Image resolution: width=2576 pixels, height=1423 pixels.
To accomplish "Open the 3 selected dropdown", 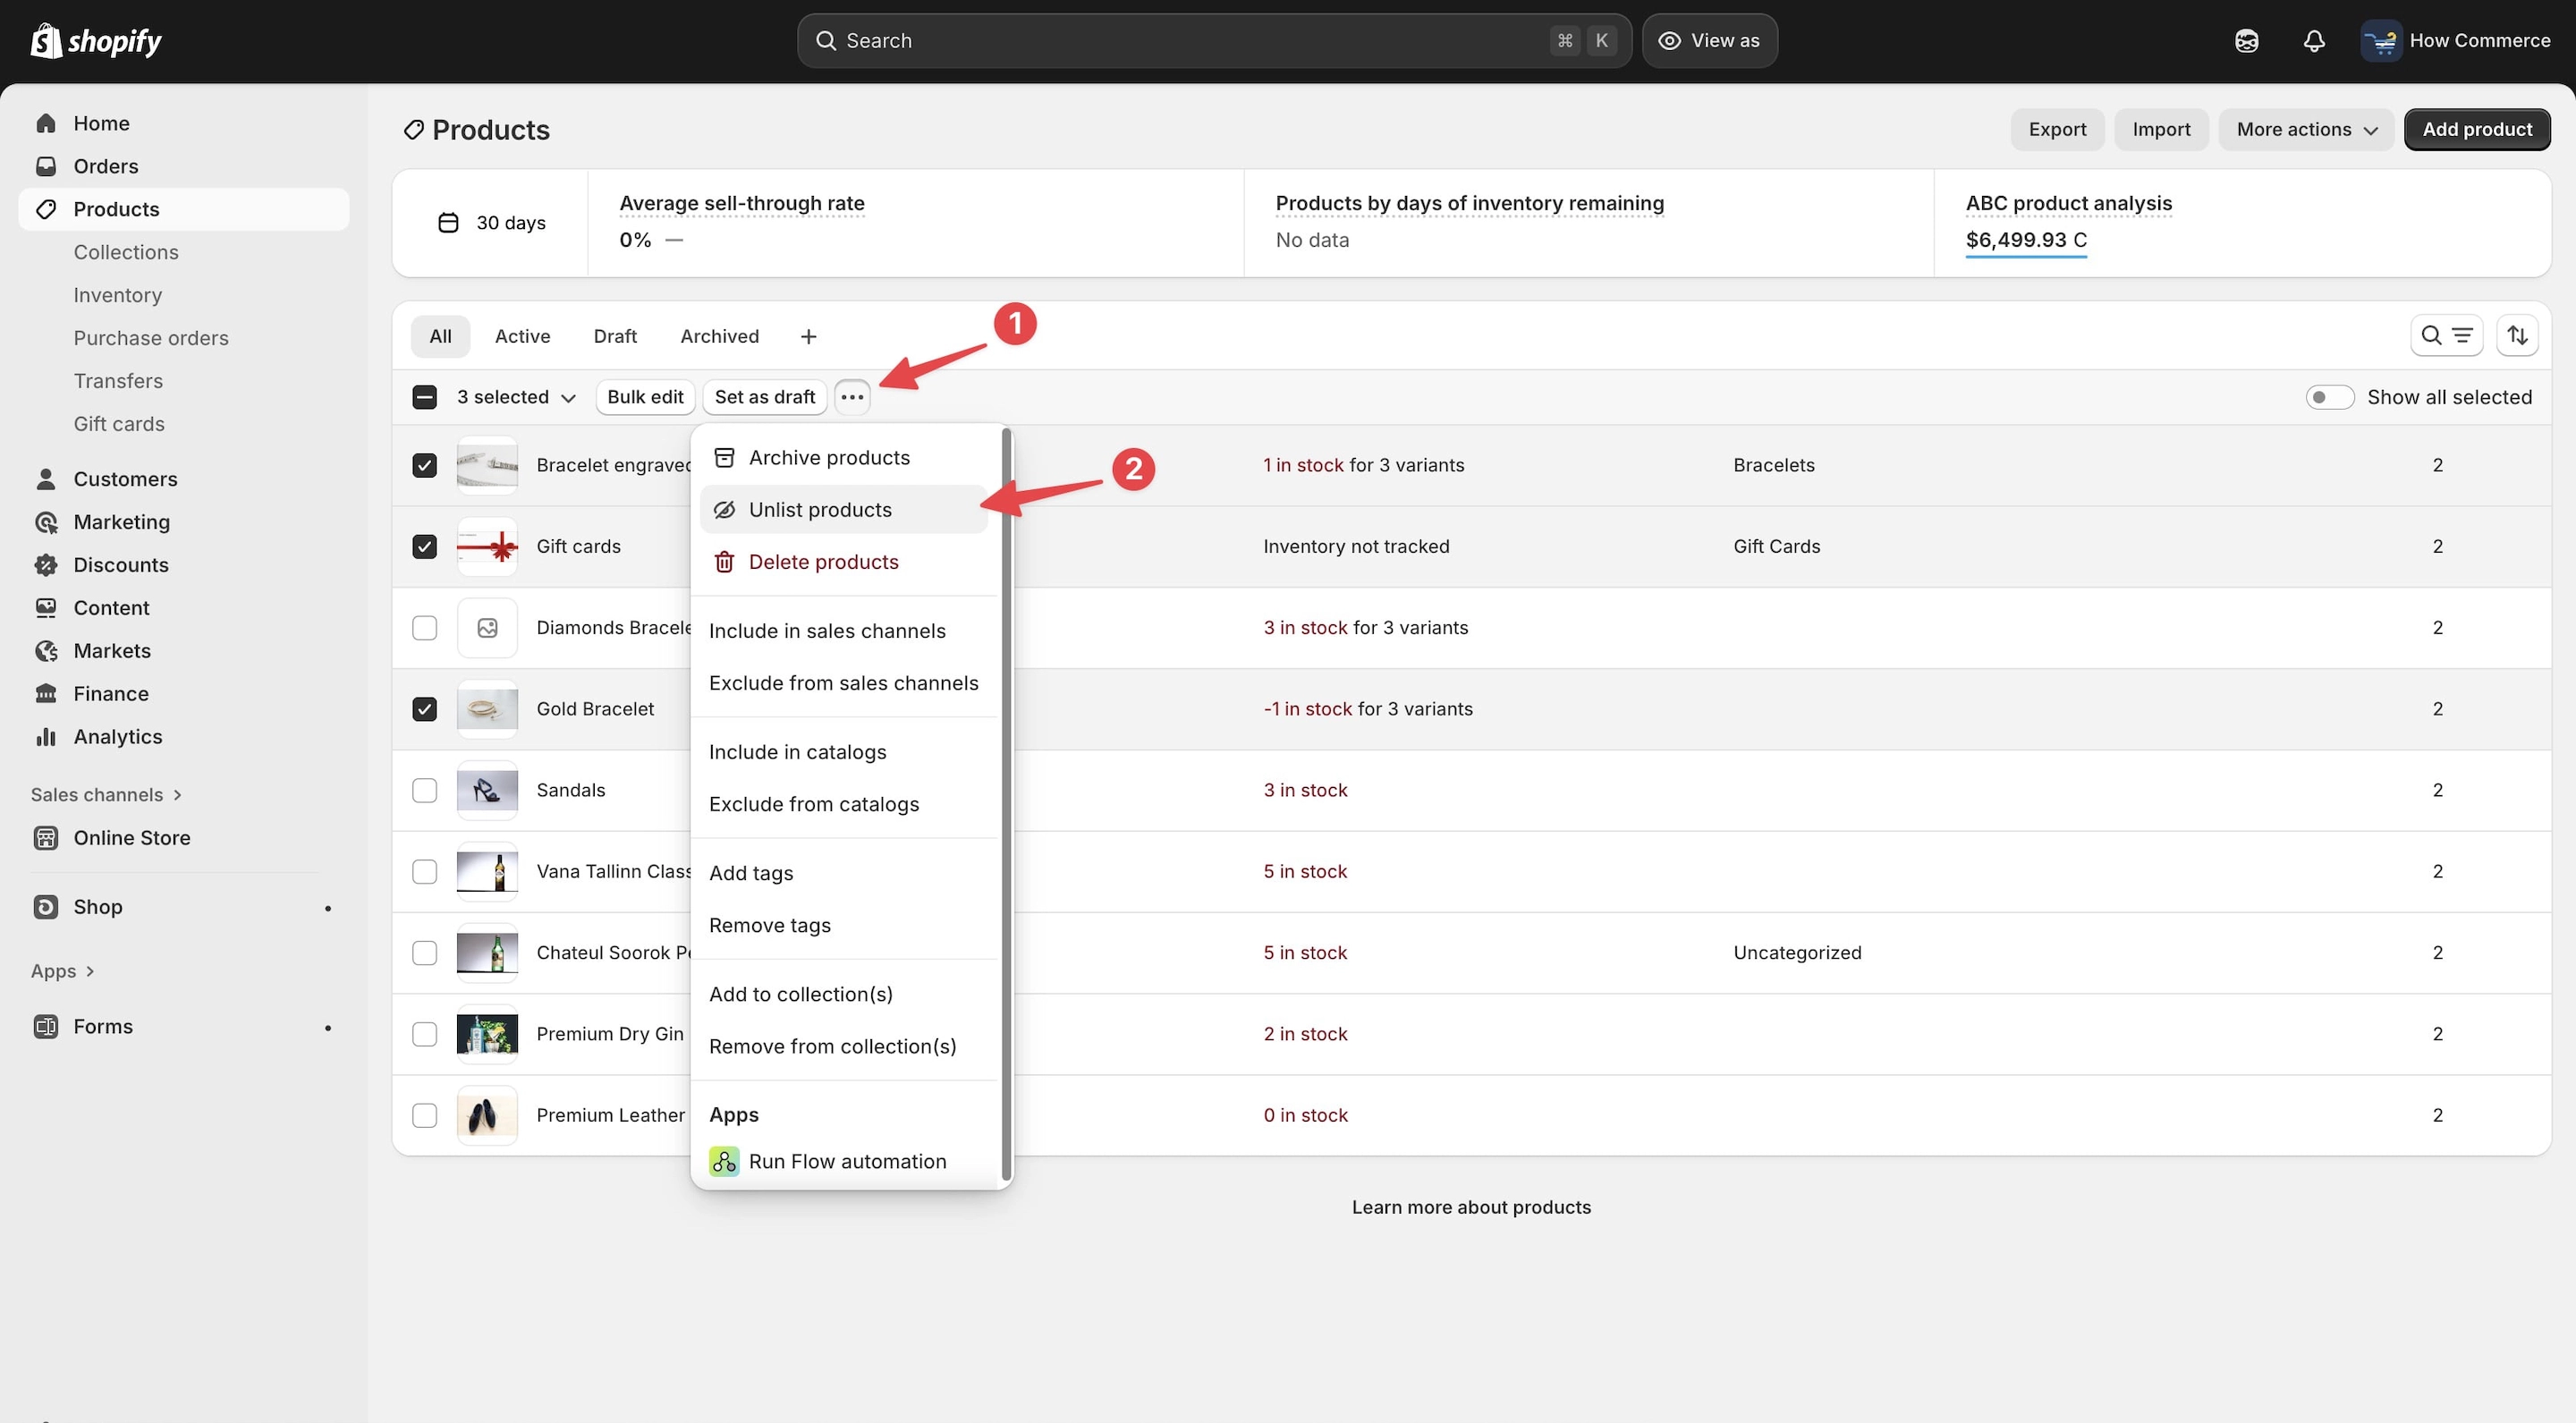I will pos(516,397).
